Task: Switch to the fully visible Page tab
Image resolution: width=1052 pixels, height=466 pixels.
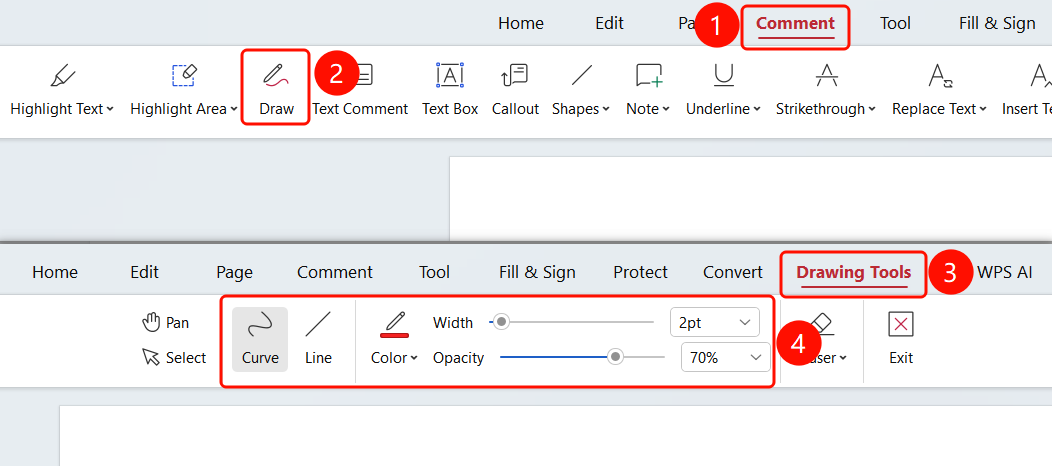Action: click(234, 272)
